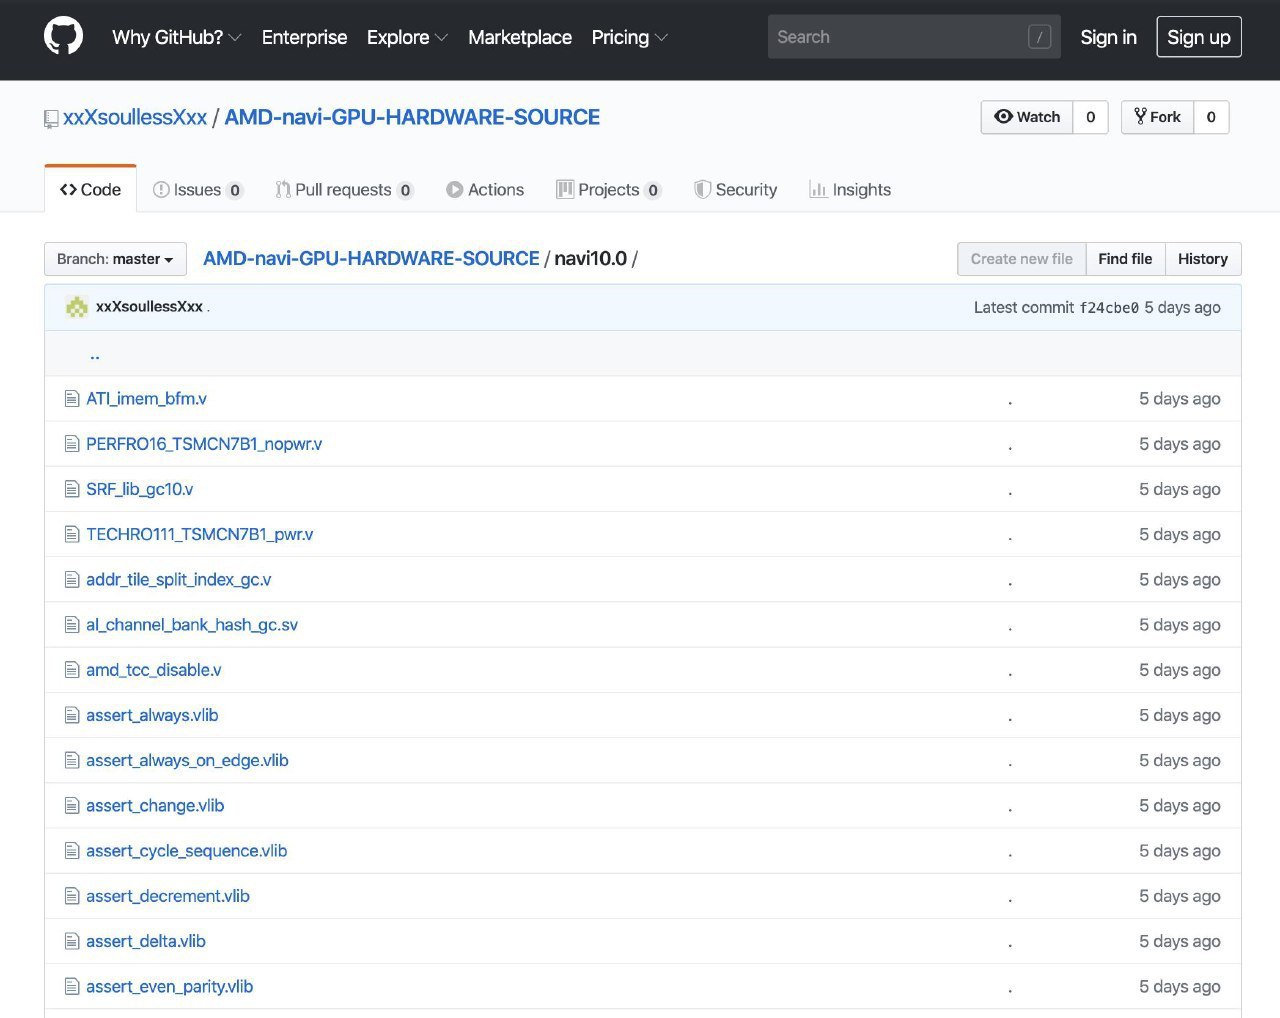Open the Projects tab
This screenshot has width=1280, height=1018.
(x=609, y=189)
